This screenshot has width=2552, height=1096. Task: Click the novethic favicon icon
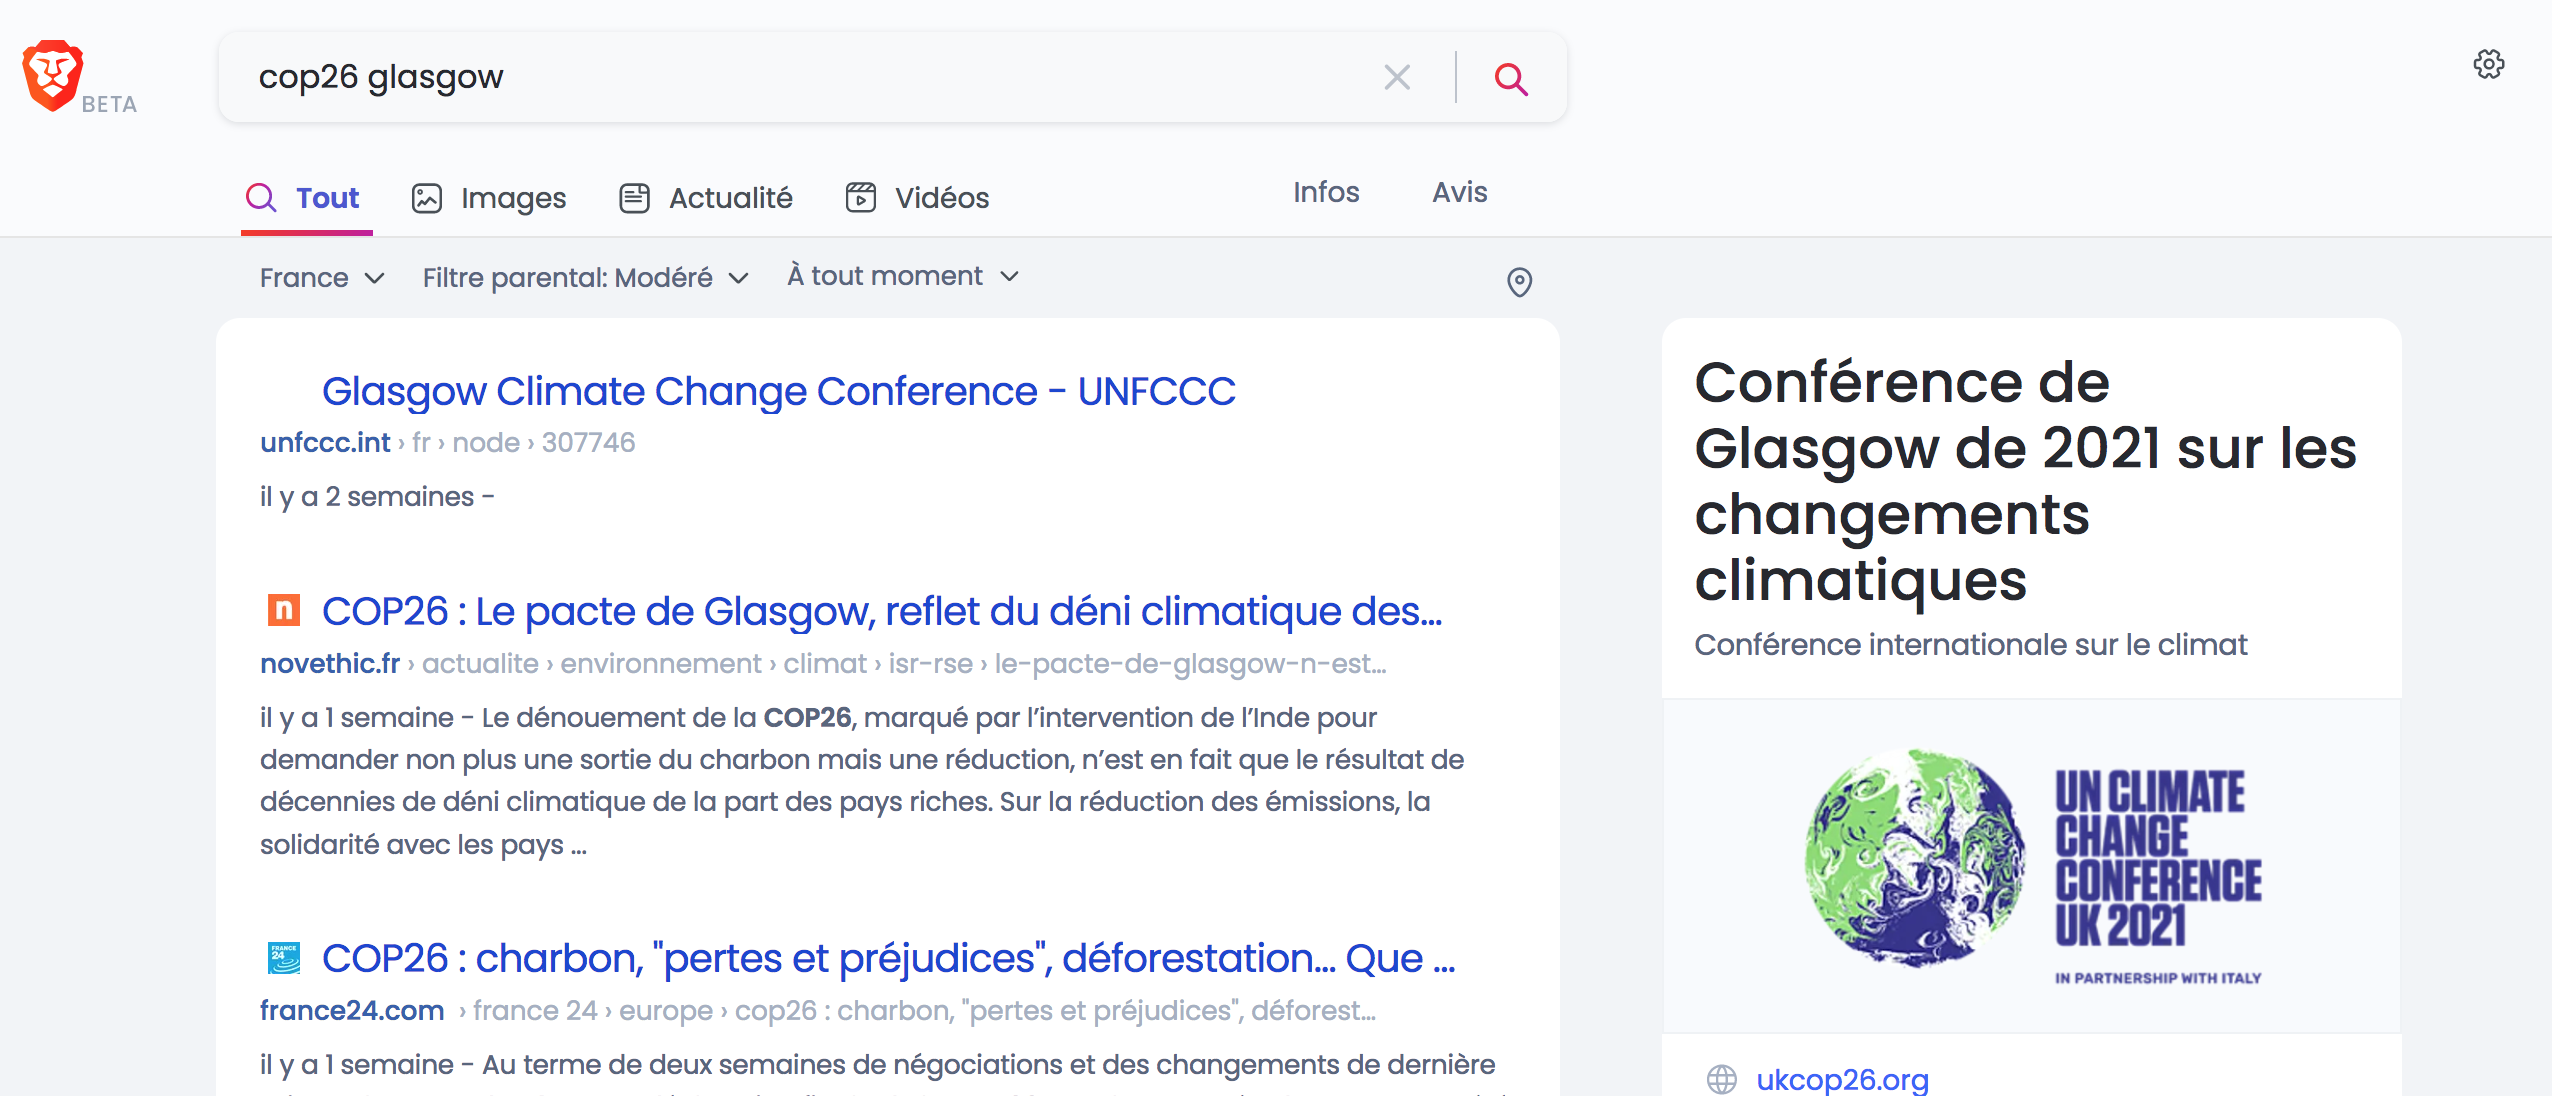coord(283,610)
